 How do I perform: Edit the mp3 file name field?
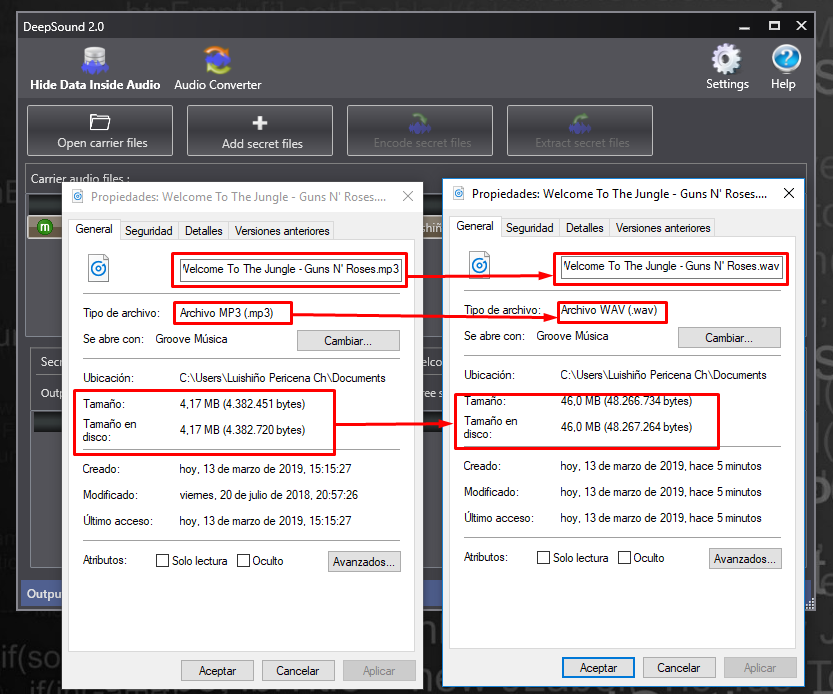tap(291, 269)
